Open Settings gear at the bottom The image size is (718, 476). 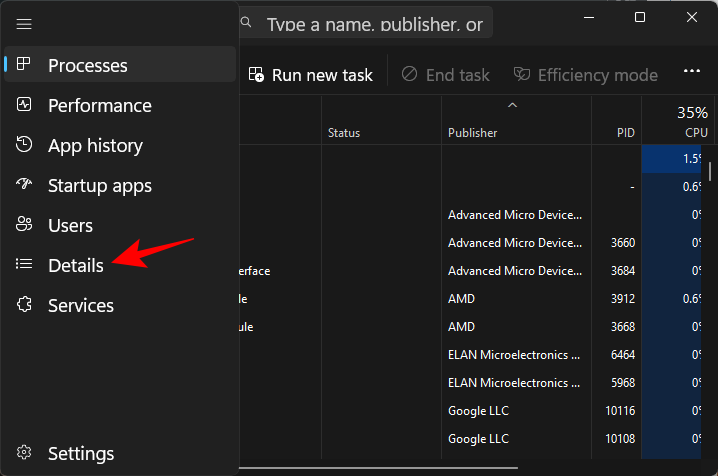coord(25,453)
